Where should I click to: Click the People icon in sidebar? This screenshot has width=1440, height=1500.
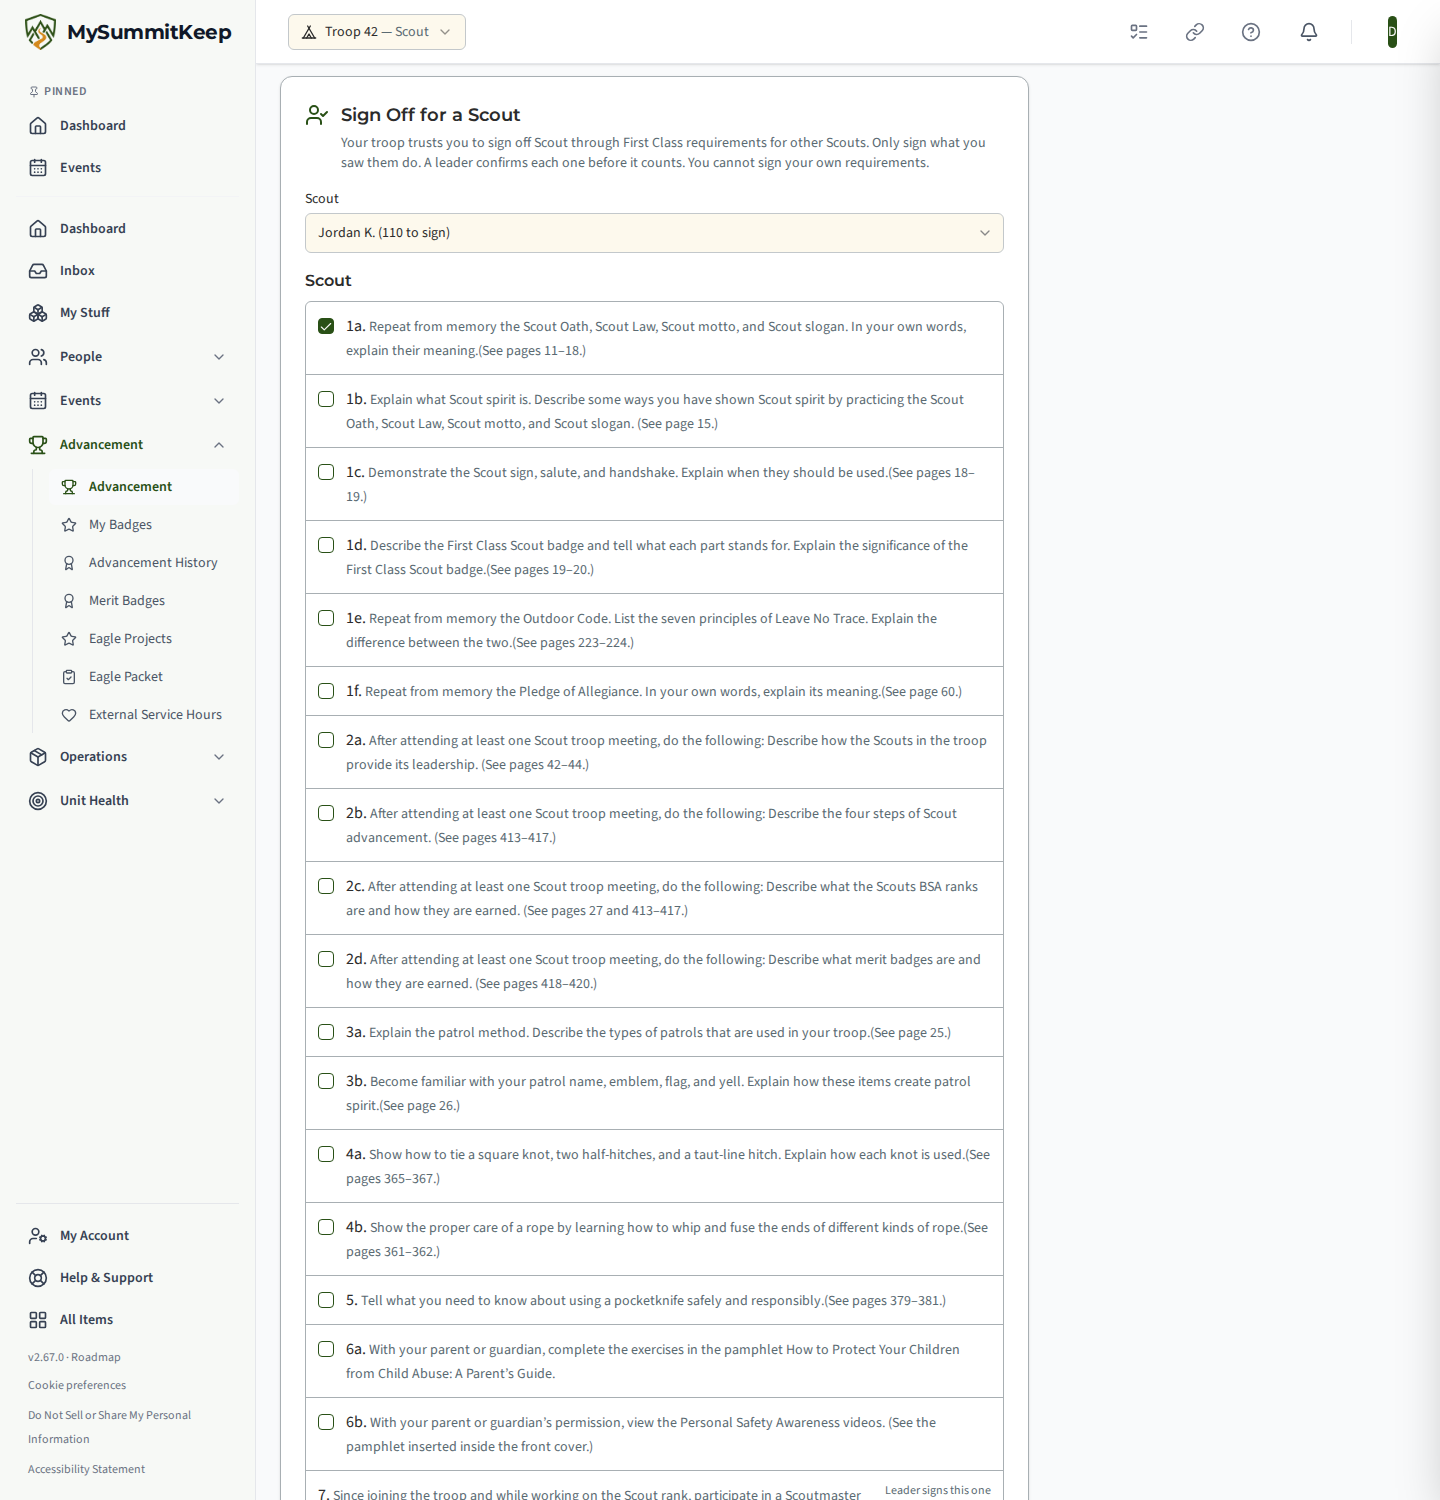[x=38, y=357]
